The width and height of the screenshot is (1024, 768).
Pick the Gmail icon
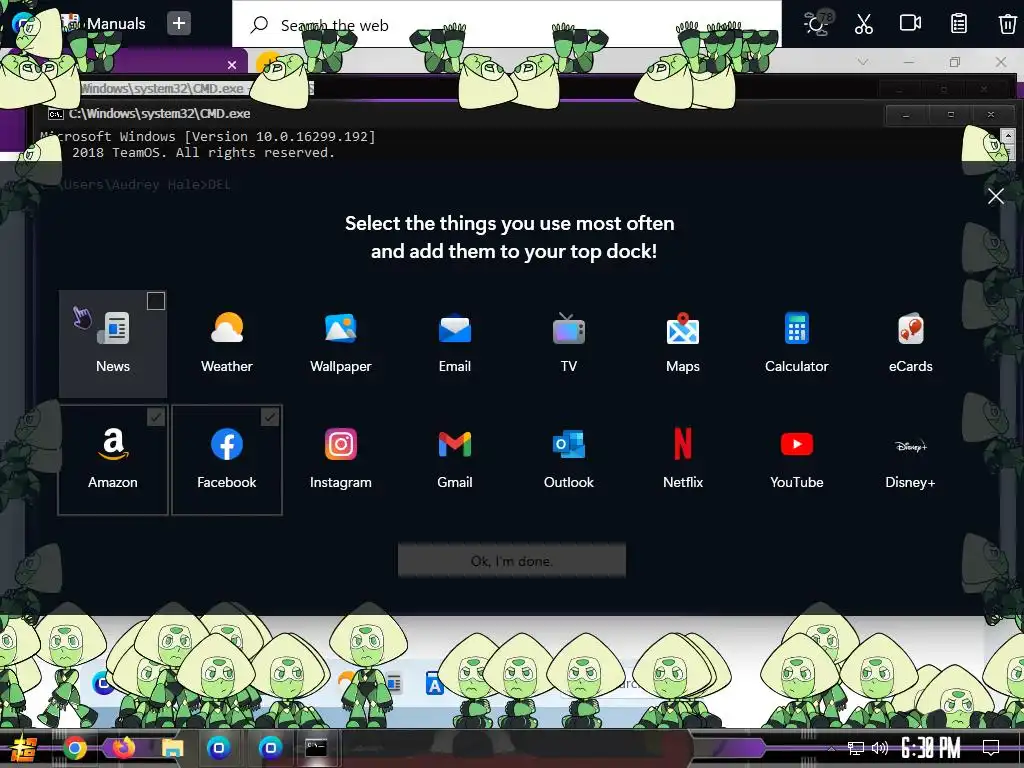click(x=455, y=444)
